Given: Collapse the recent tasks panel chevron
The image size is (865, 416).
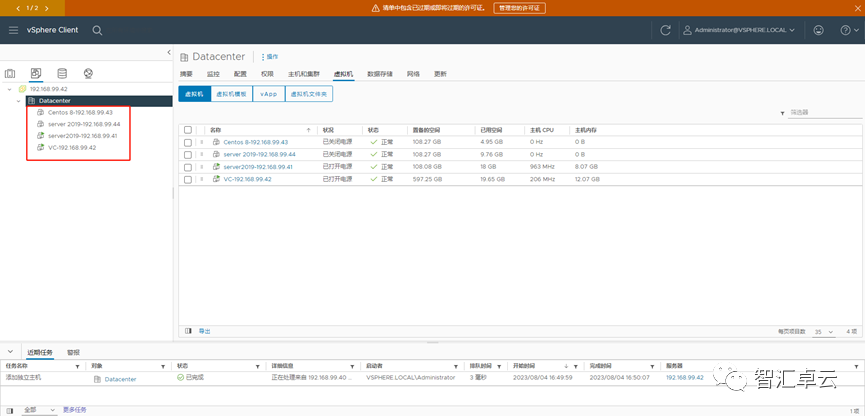Looking at the screenshot, I should pos(10,351).
